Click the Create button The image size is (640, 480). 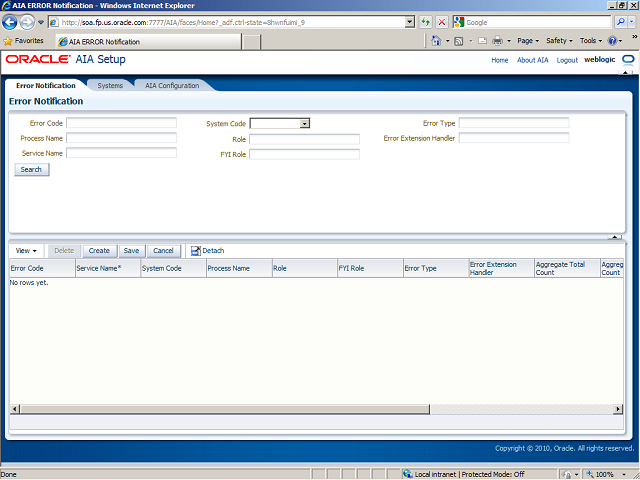(x=99, y=251)
